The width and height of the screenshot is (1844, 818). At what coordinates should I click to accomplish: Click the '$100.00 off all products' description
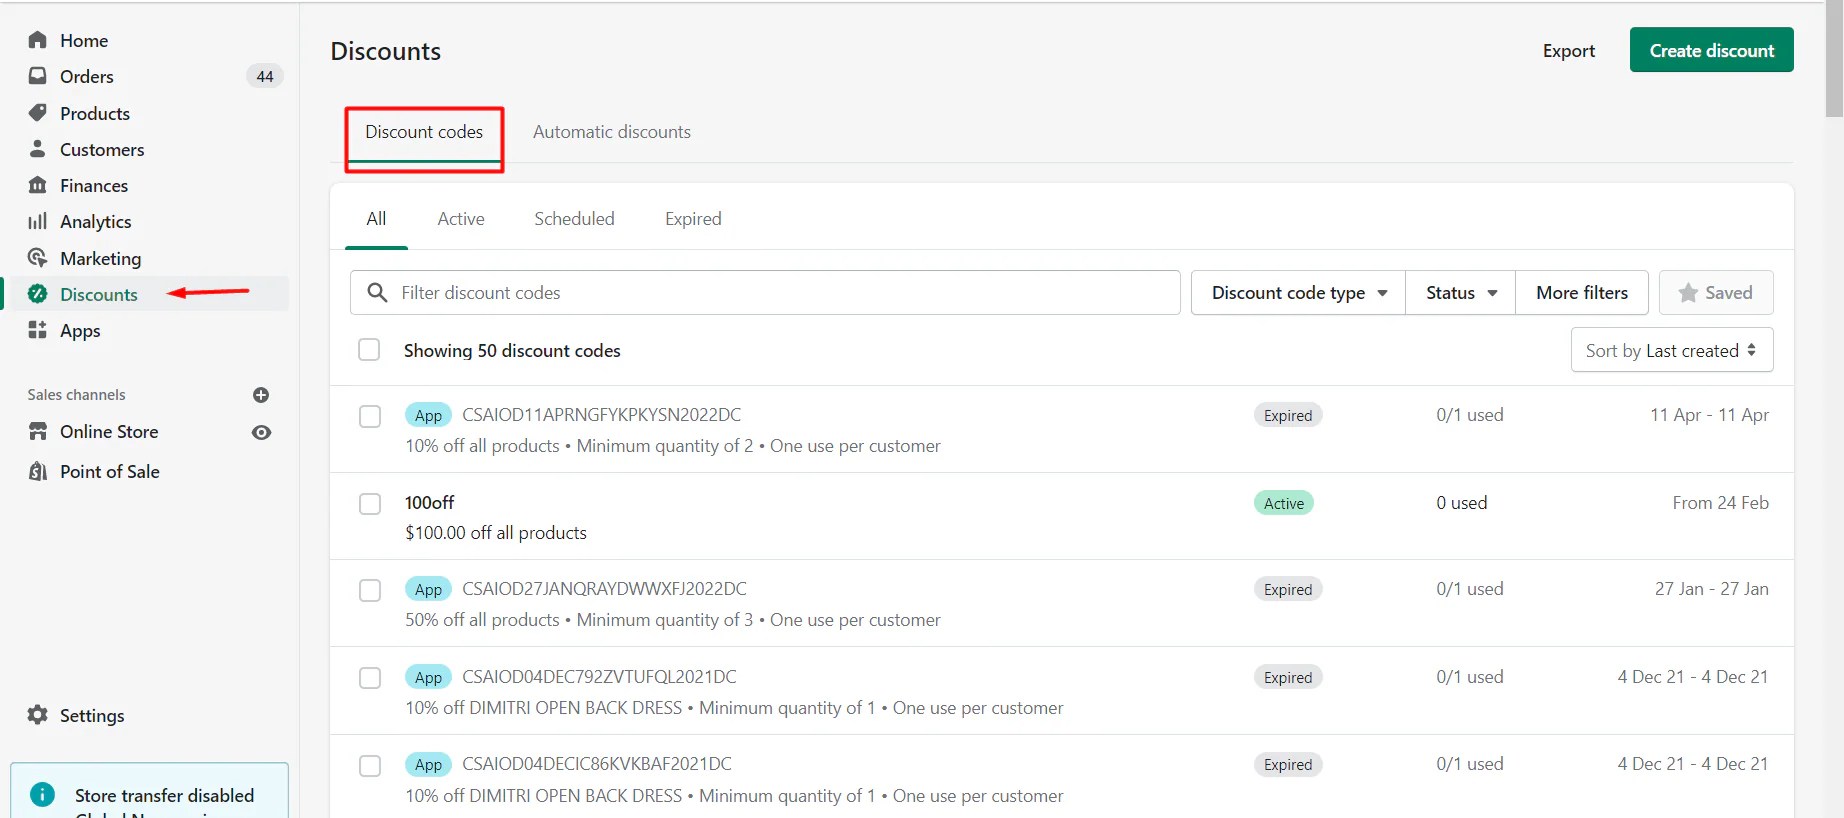pyautogui.click(x=496, y=533)
